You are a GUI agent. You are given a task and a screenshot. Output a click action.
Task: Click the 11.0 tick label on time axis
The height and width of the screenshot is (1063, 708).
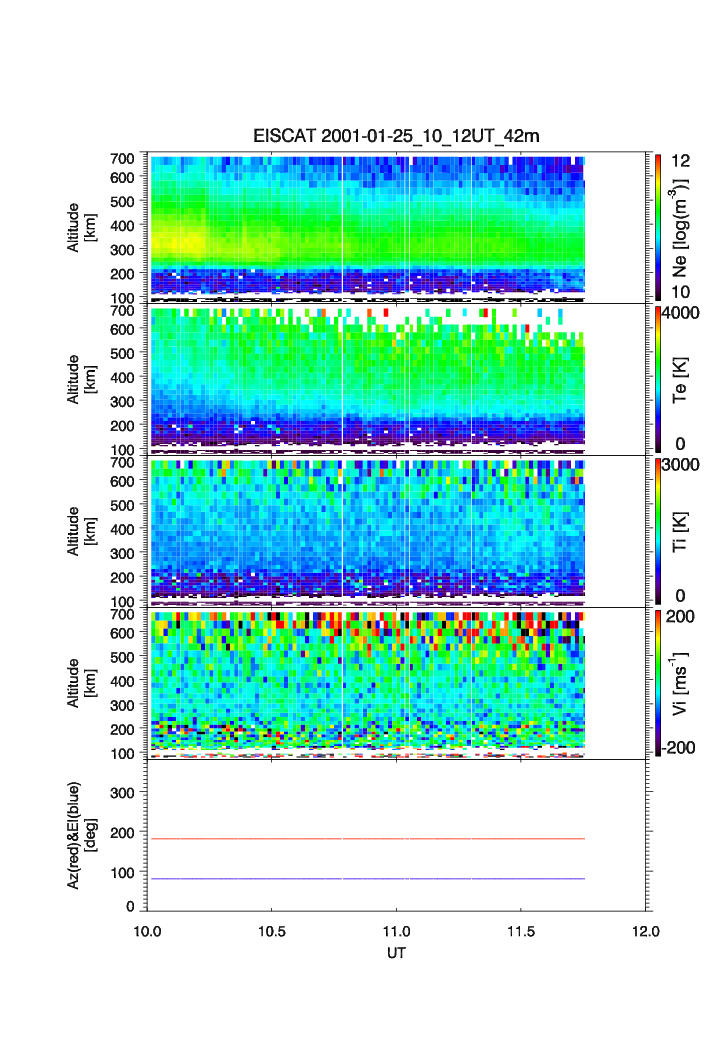(x=398, y=931)
